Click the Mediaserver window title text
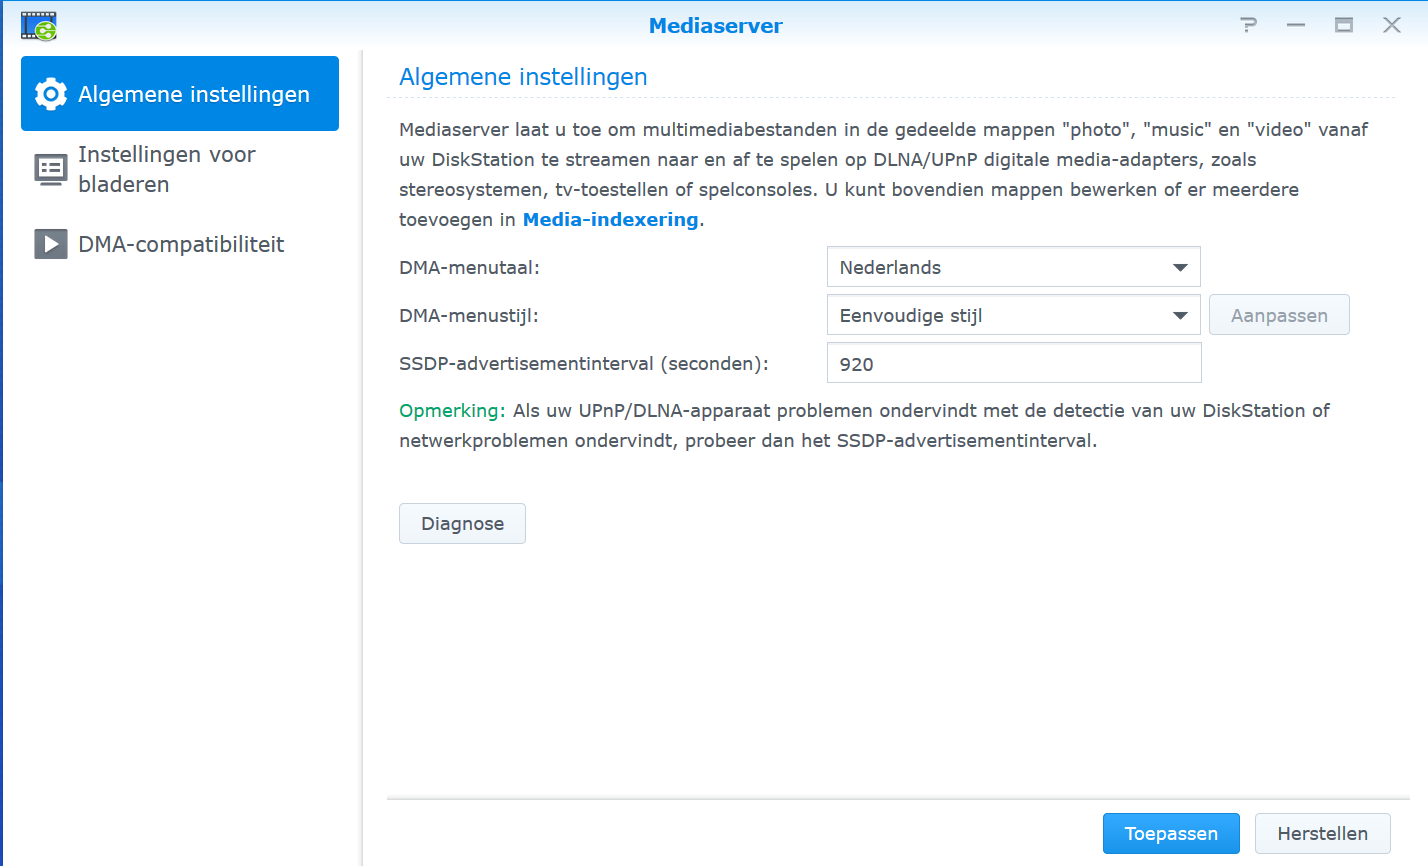1428x866 pixels. 715,26
